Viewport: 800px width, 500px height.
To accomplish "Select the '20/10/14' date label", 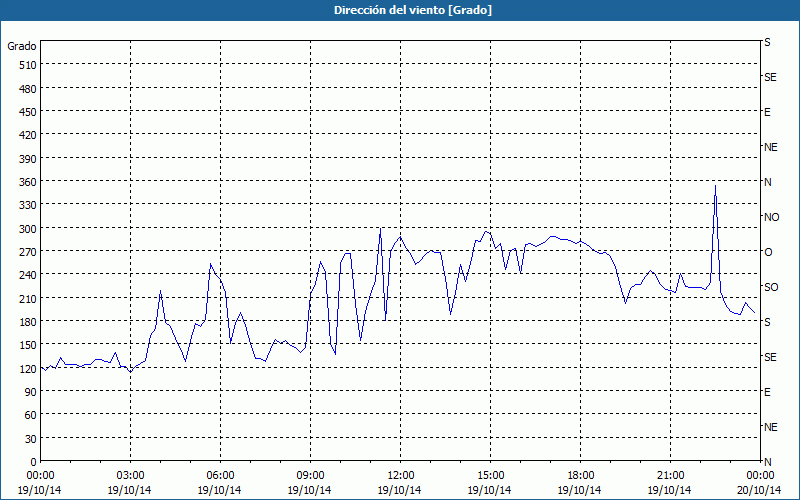I will (x=759, y=490).
